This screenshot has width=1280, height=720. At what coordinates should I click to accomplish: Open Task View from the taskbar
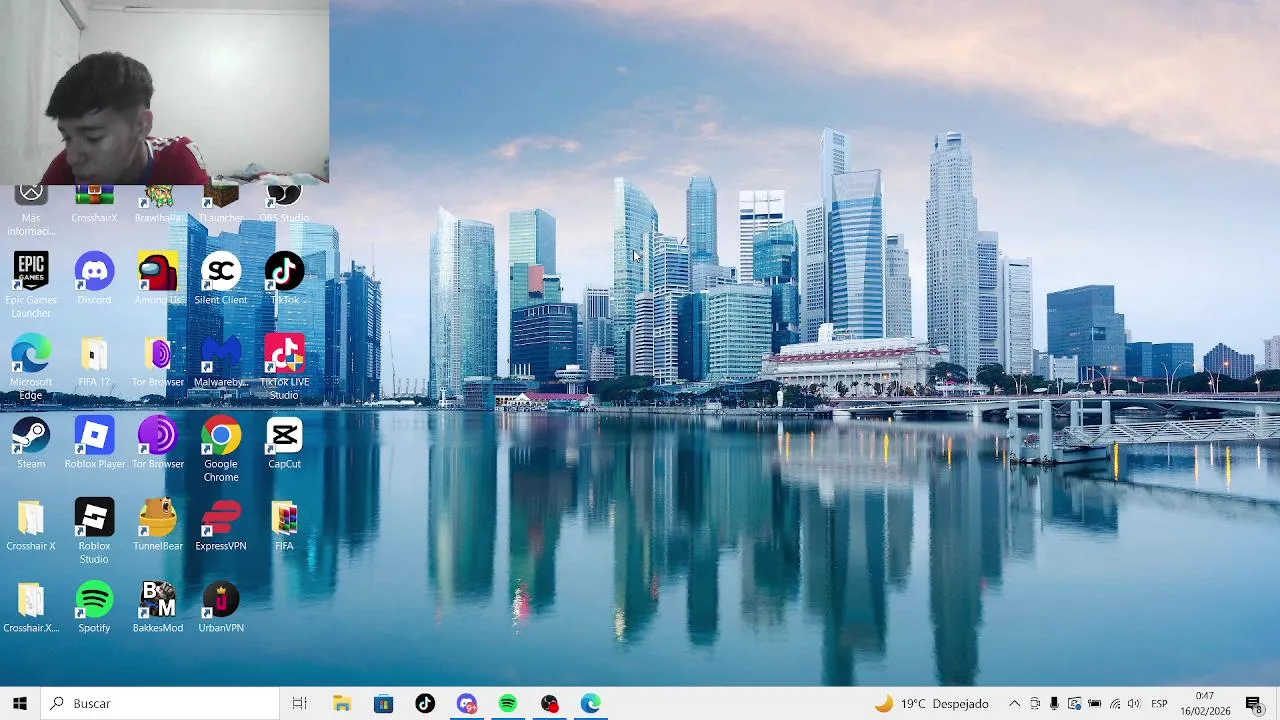299,703
